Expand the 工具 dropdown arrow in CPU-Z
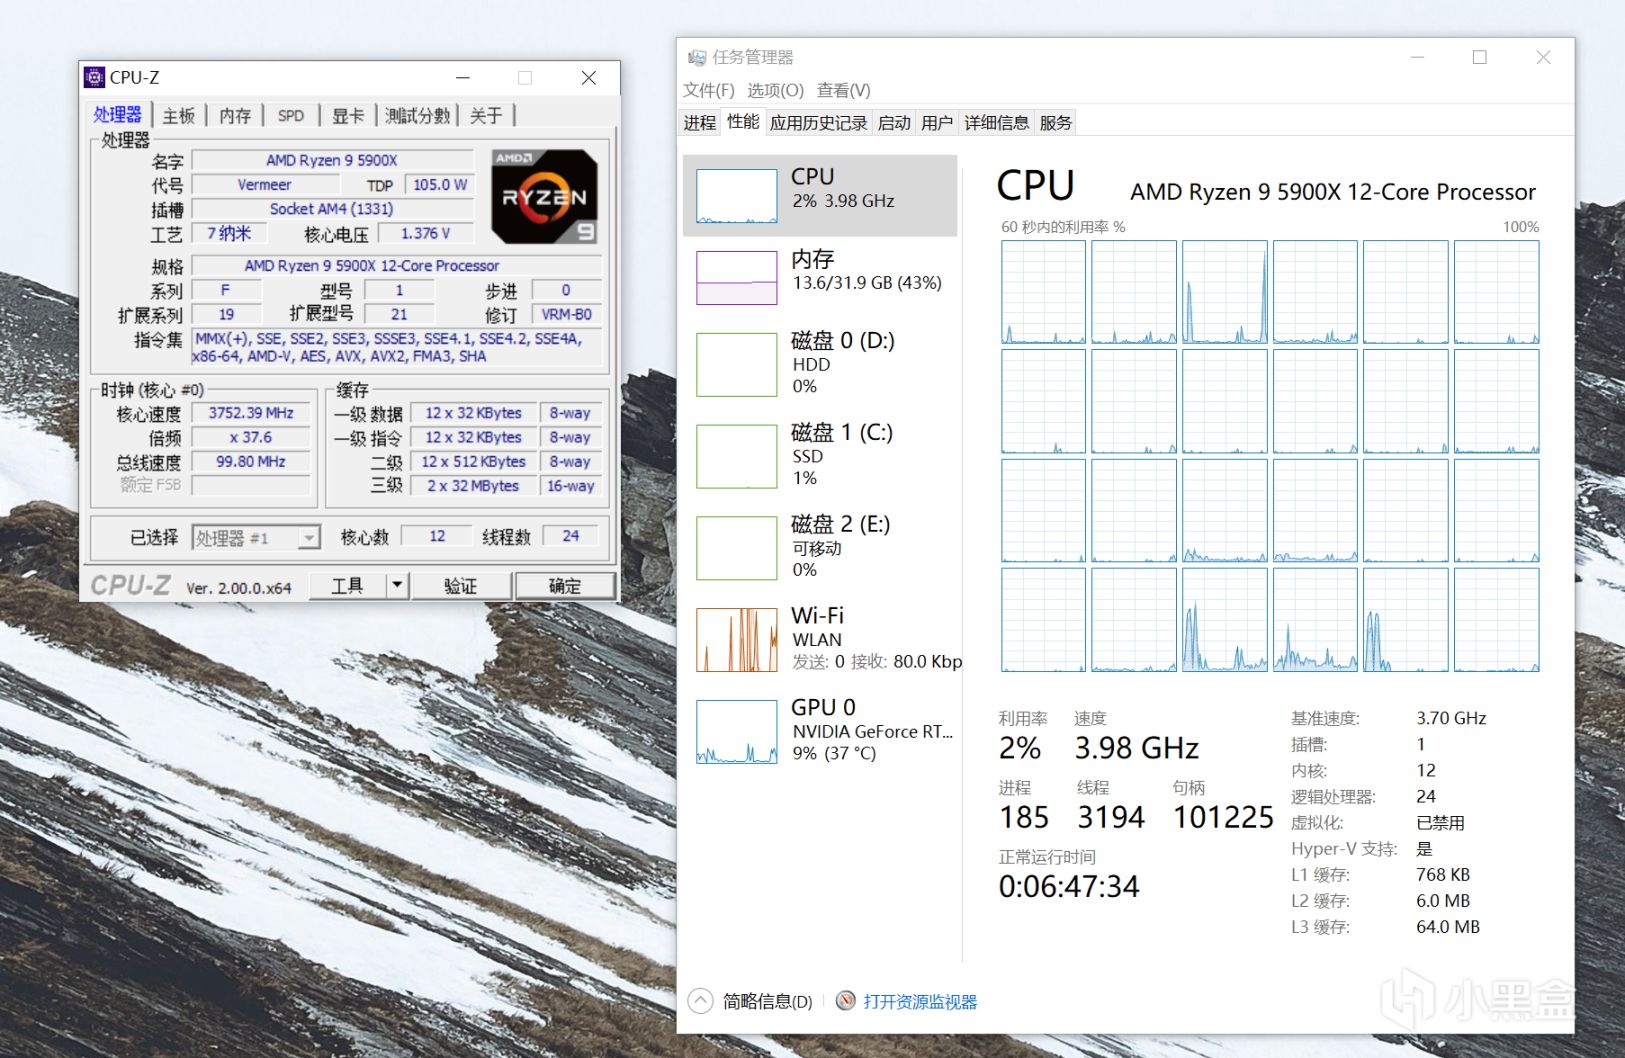Image resolution: width=1625 pixels, height=1058 pixels. click(x=397, y=585)
